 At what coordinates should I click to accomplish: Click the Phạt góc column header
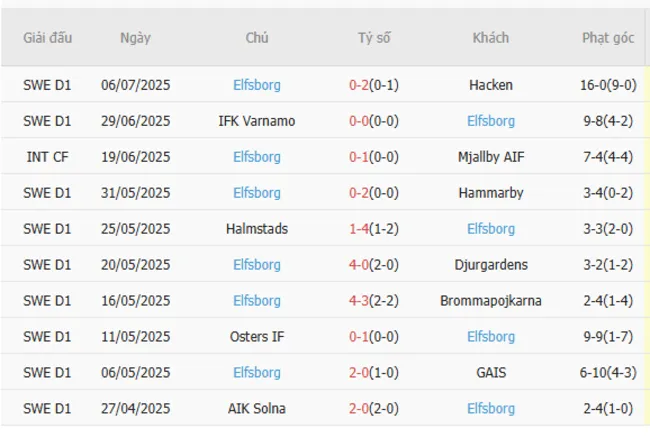(608, 38)
